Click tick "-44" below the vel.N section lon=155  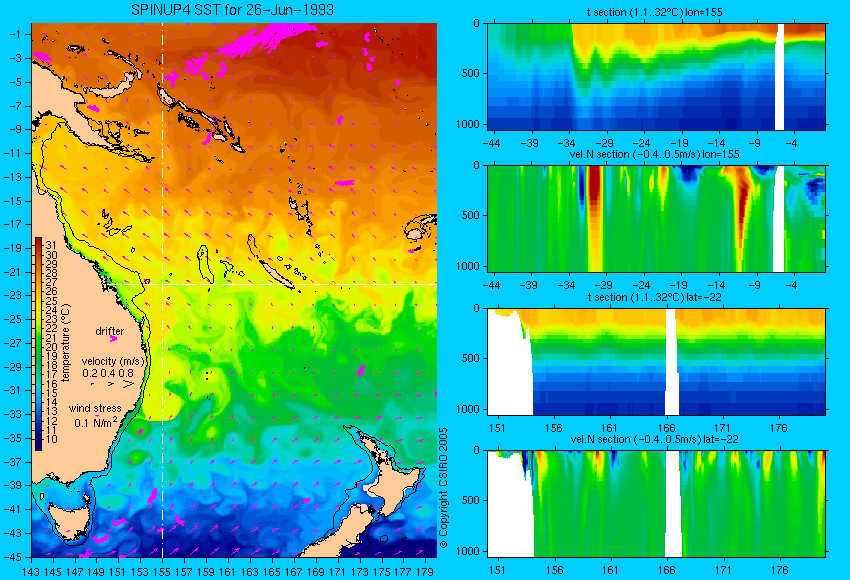pyautogui.click(x=492, y=286)
